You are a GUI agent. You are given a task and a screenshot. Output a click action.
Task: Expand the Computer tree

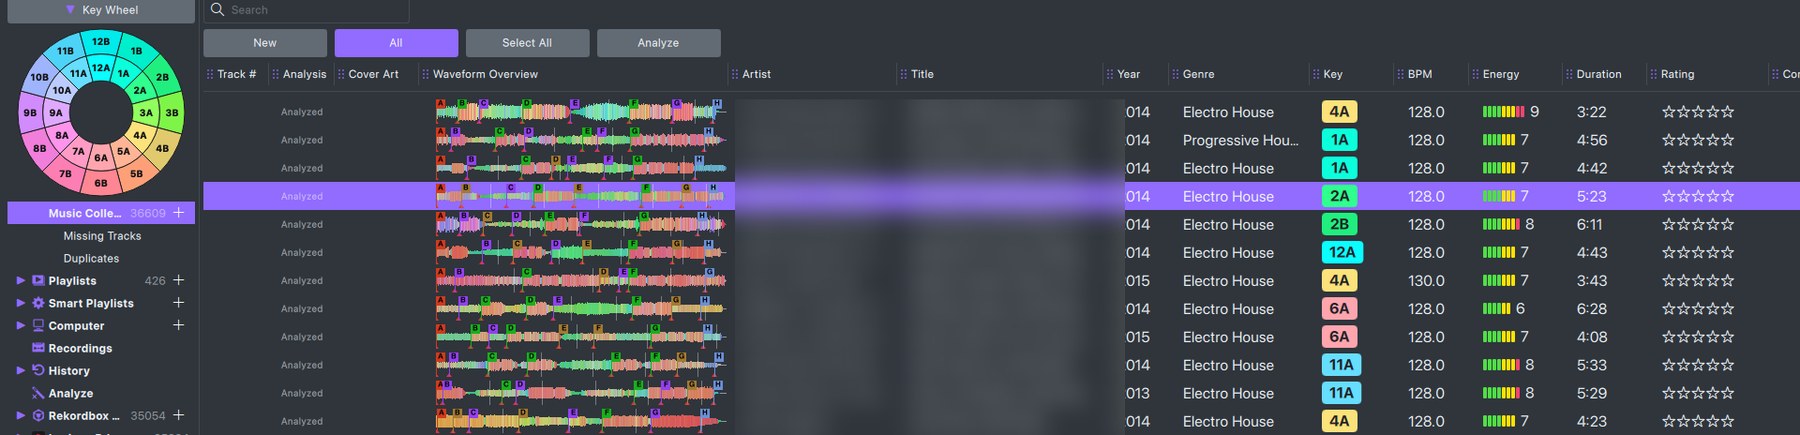pyautogui.click(x=20, y=326)
